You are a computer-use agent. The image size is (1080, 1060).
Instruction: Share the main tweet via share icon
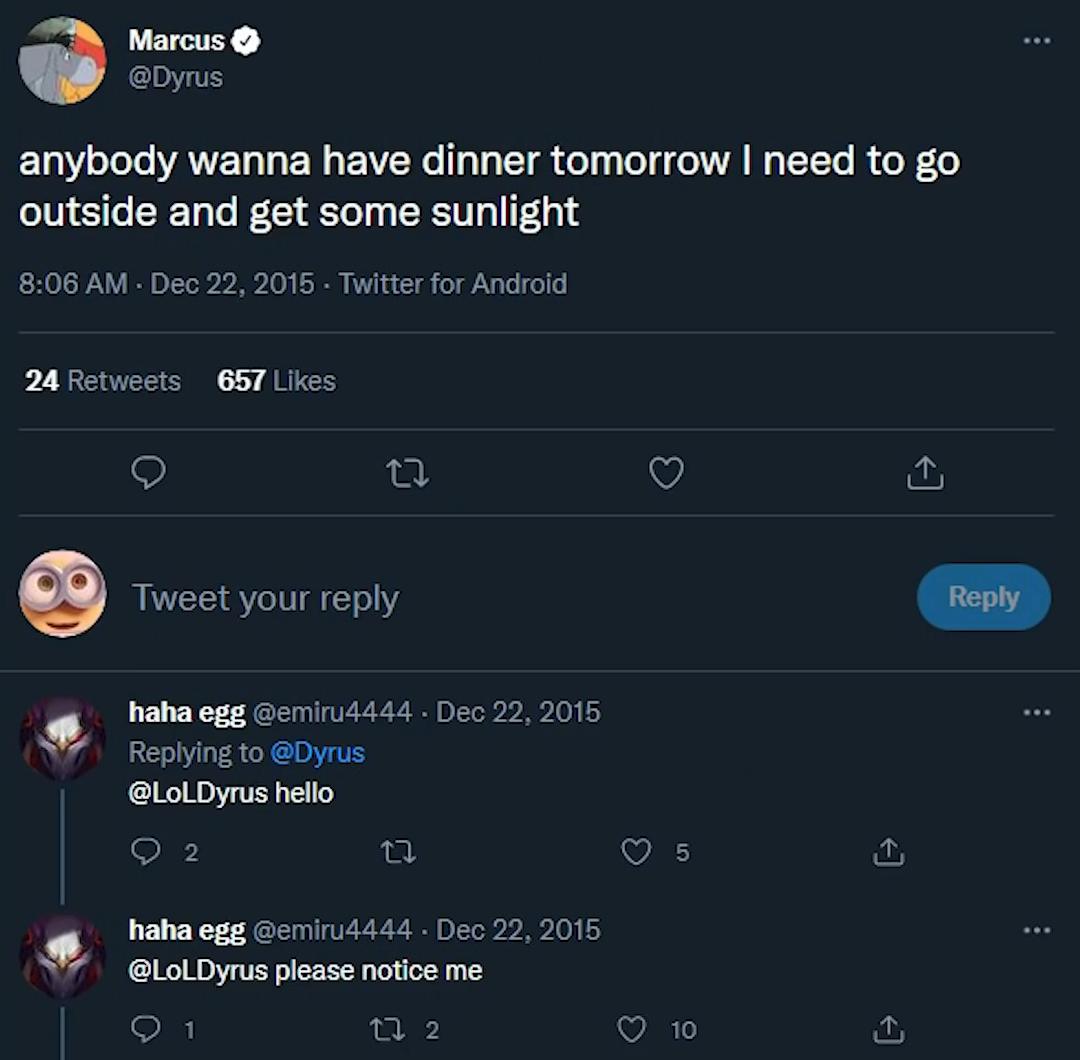925,473
